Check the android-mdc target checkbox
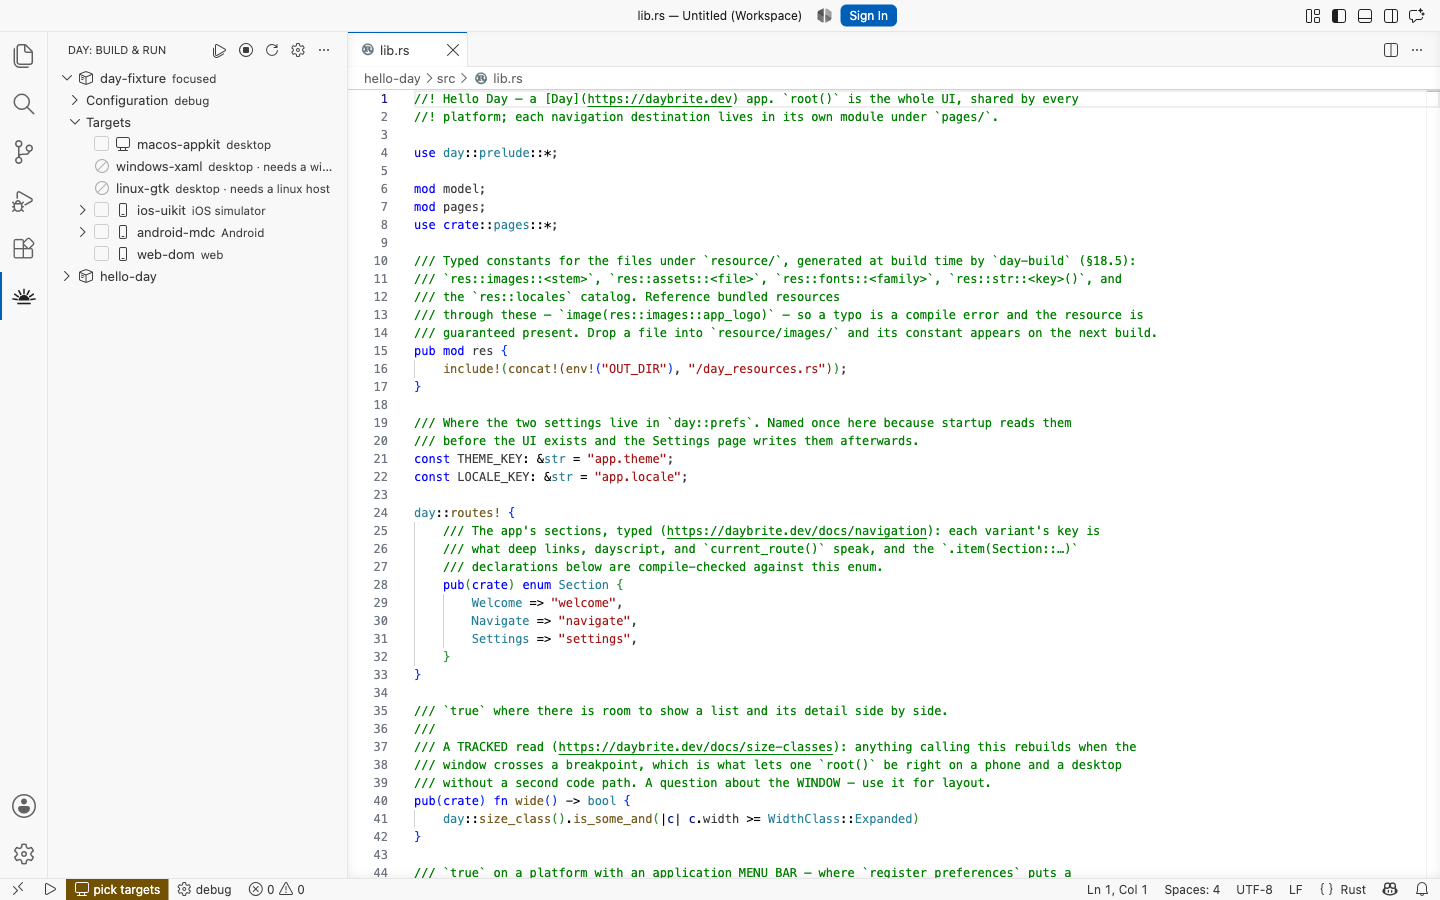Viewport: 1440px width, 900px height. point(102,232)
